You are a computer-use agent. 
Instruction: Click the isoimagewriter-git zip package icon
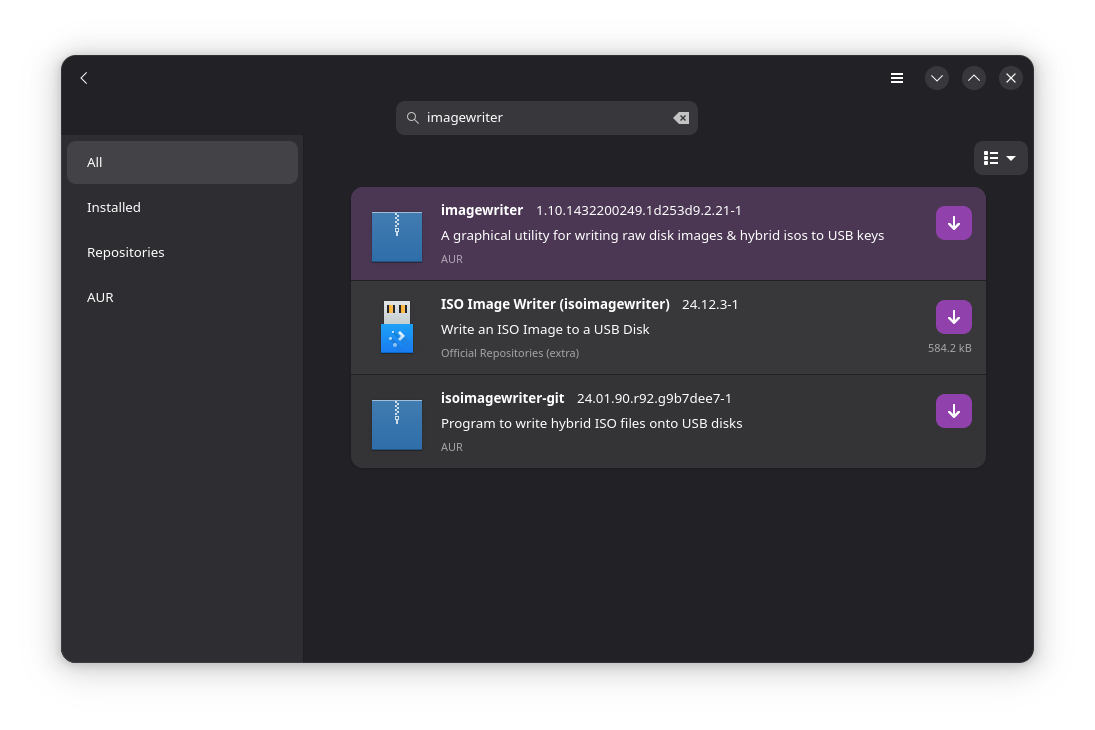397,424
